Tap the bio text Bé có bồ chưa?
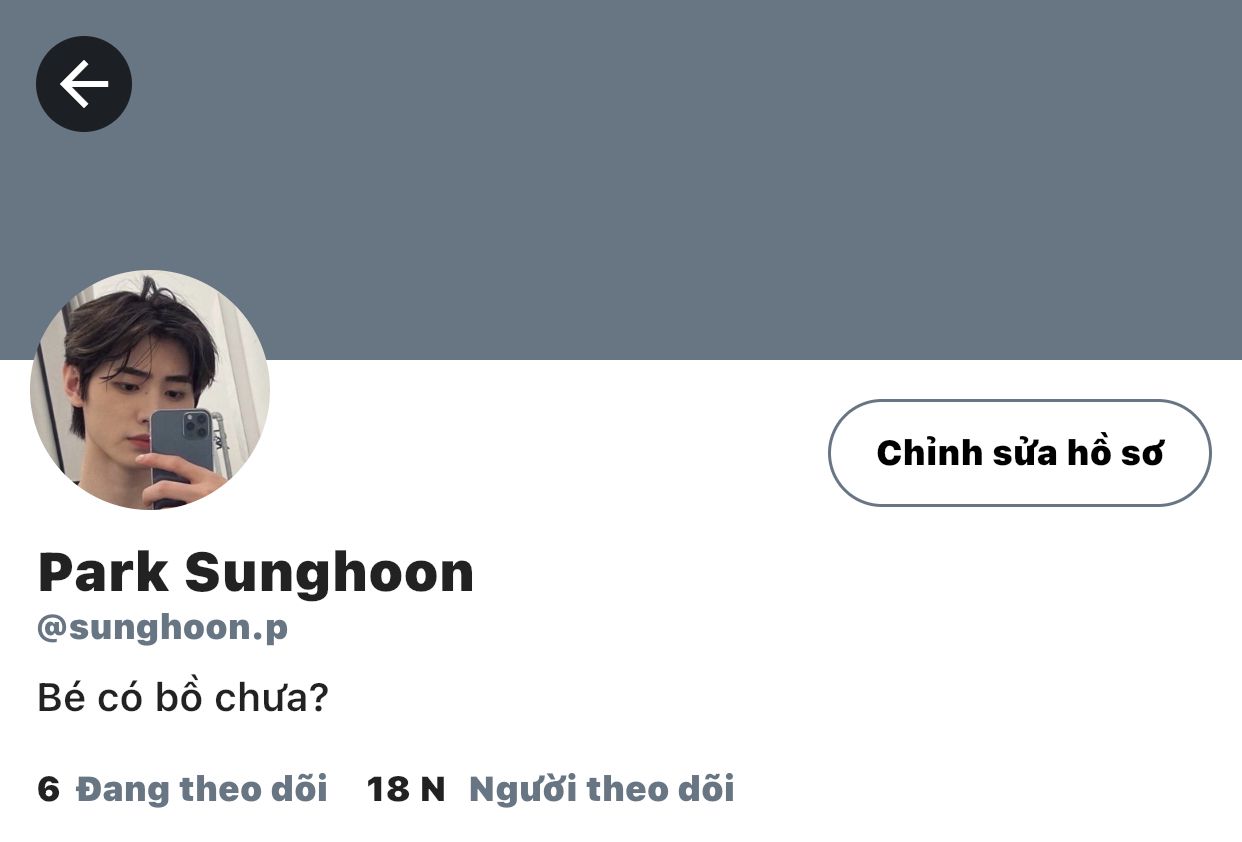Screen dimensions: 1242x842 coord(183,698)
